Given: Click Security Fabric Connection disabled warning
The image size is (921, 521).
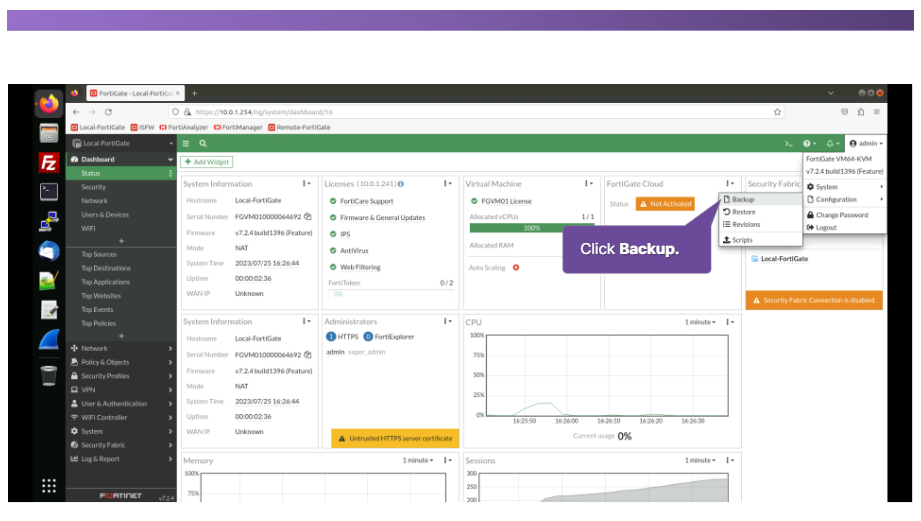Looking at the screenshot, I should (x=814, y=300).
